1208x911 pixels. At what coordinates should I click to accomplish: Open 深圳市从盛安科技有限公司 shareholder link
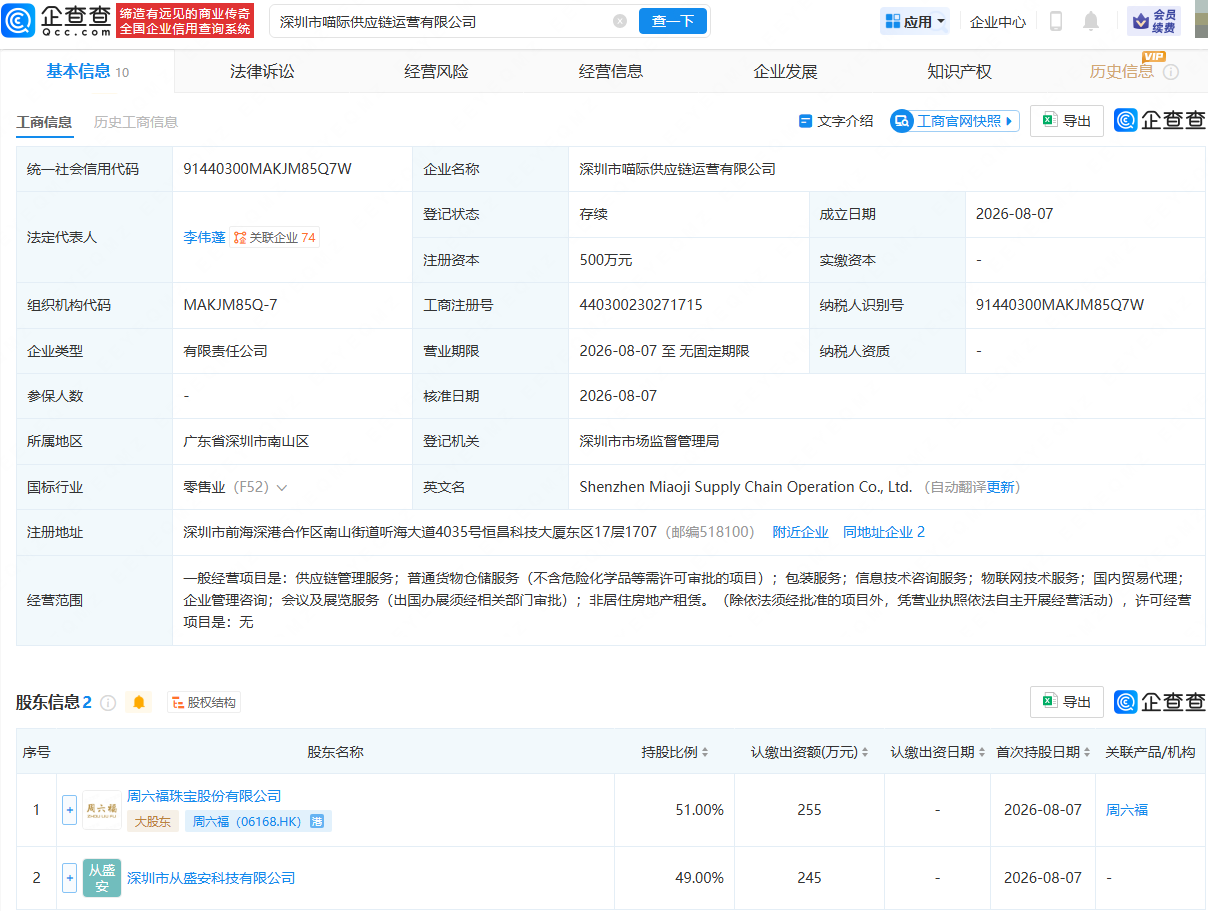[211, 878]
